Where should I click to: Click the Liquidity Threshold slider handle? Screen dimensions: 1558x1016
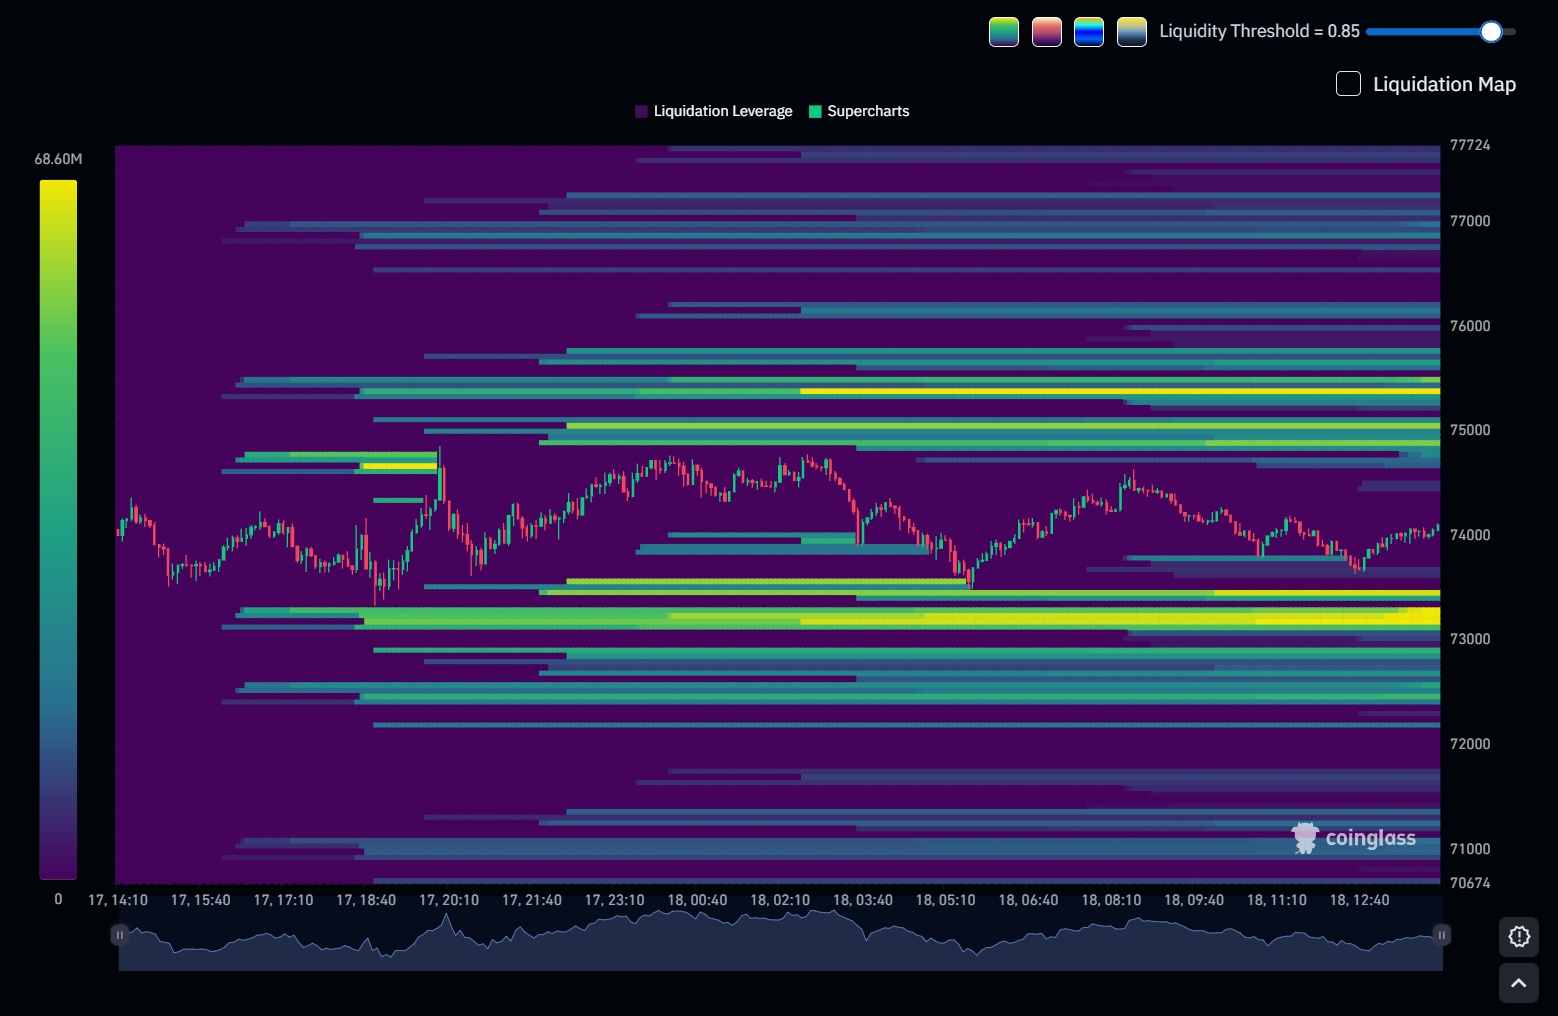pos(1491,31)
